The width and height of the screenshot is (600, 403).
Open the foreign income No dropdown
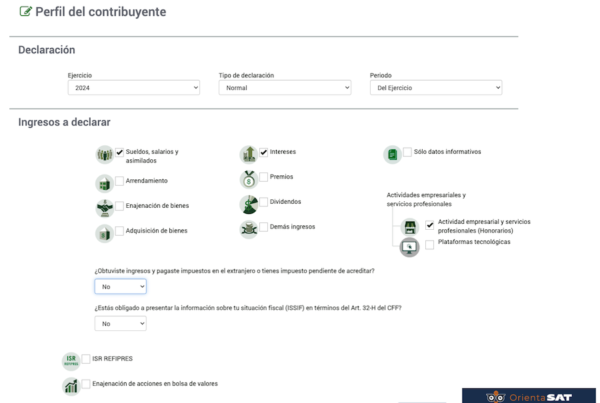pyautogui.click(x=121, y=287)
